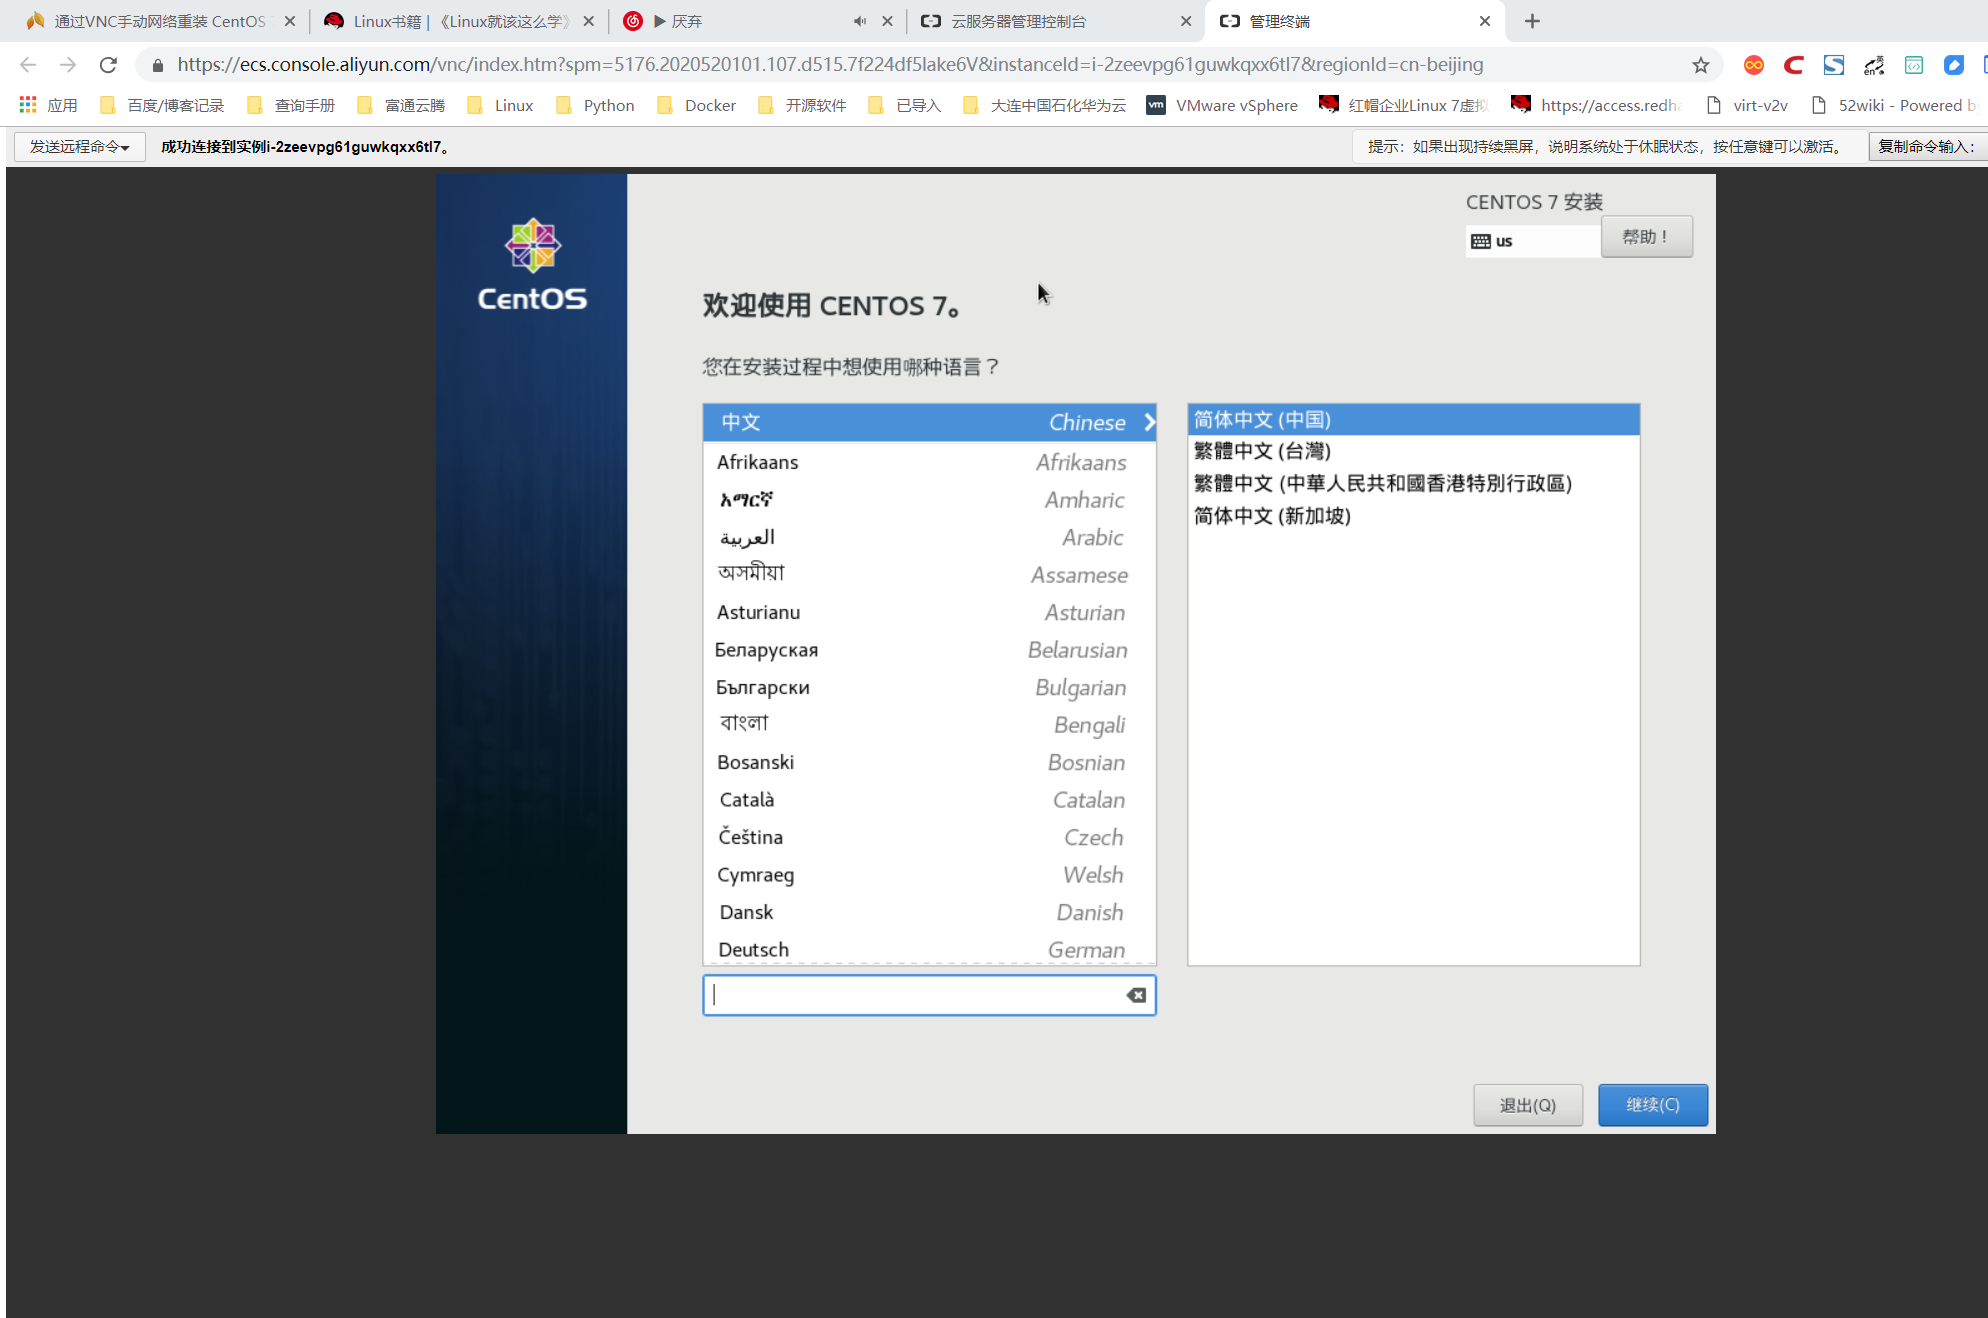1988x1318 pixels.
Task: Open the virt-v2v bookmark
Action: pos(1747,105)
